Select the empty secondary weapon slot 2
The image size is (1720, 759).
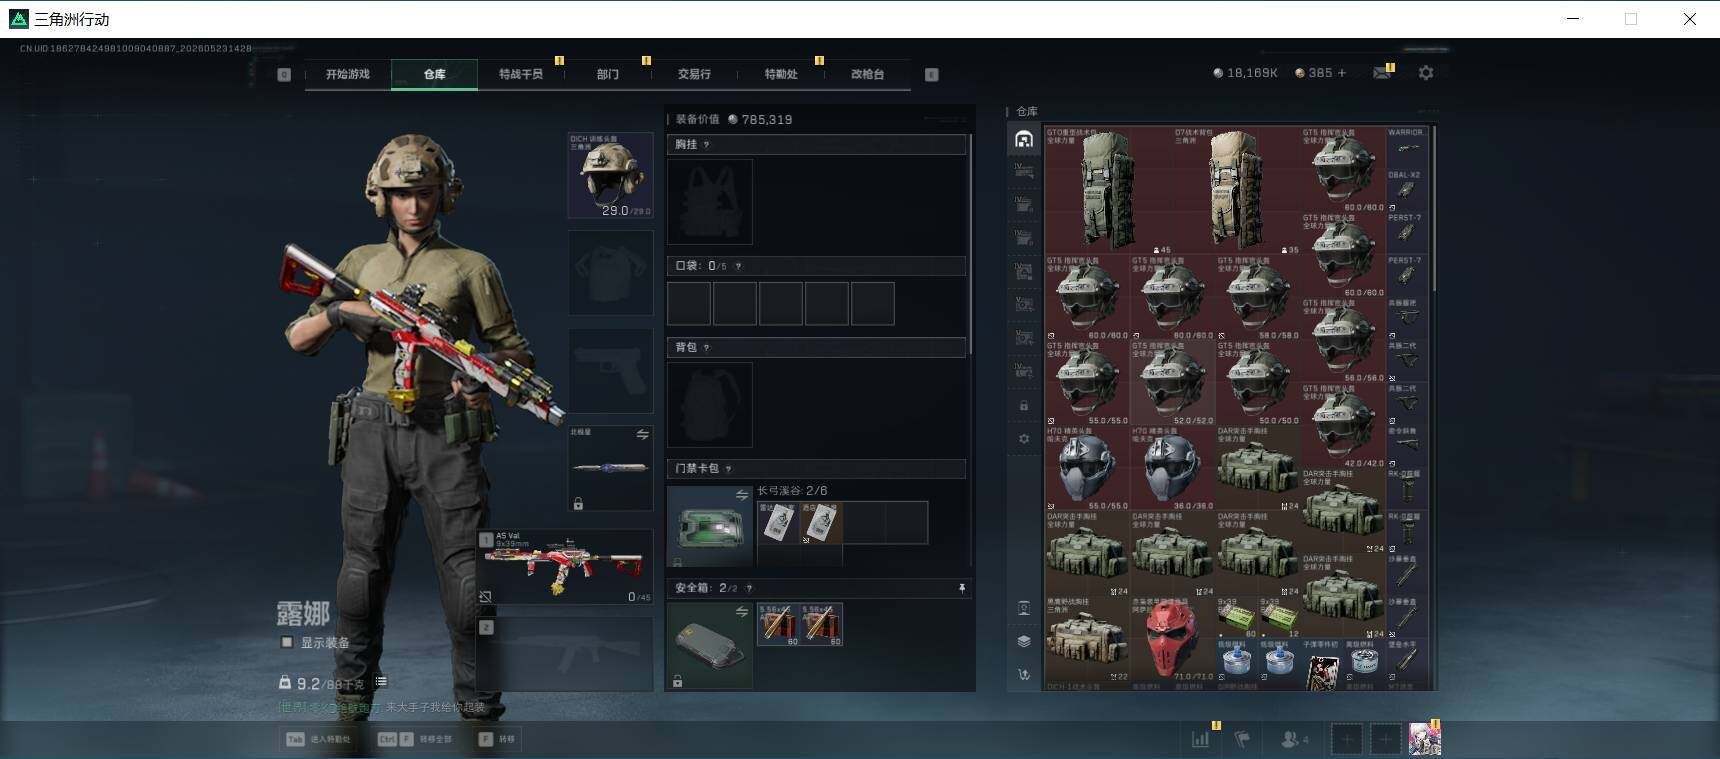click(565, 654)
